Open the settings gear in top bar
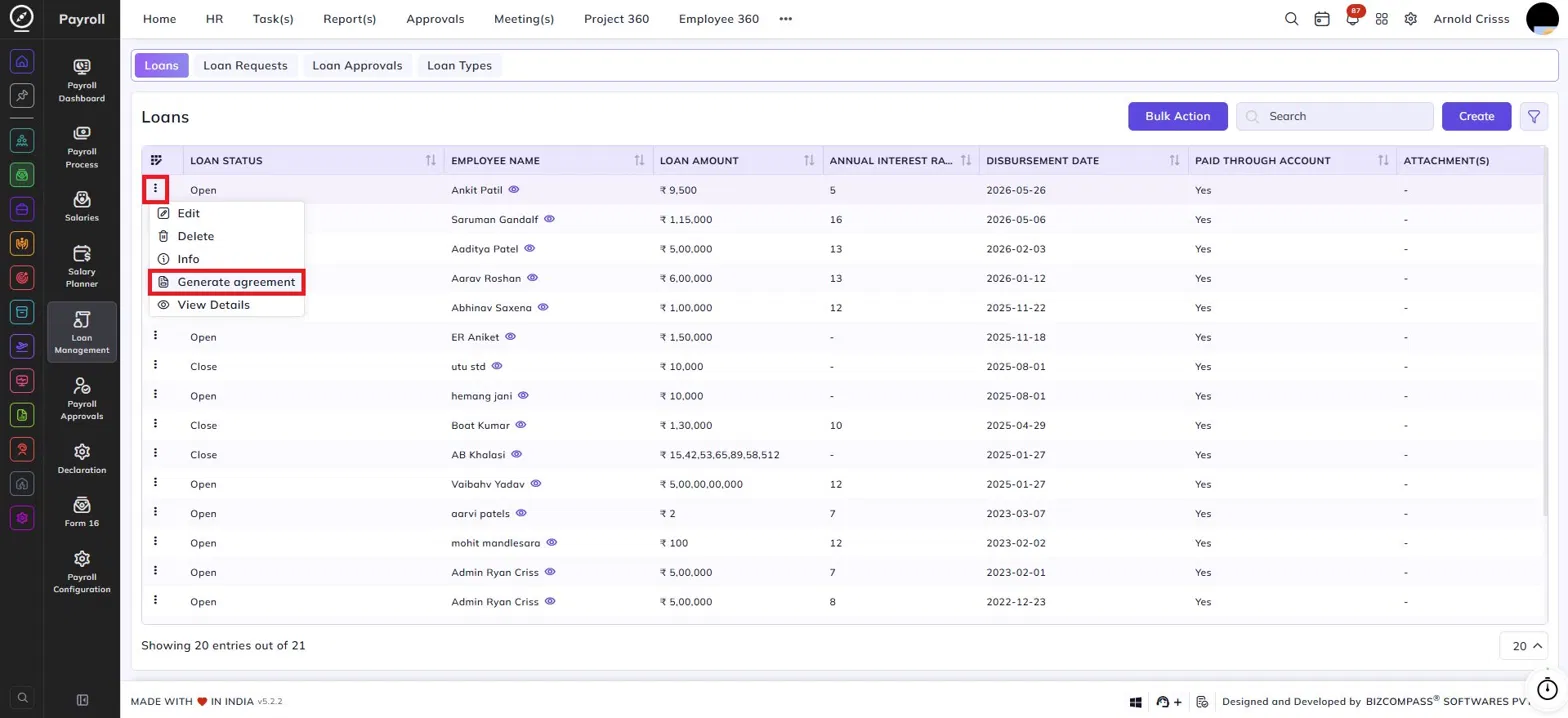The image size is (1568, 718). [1410, 19]
